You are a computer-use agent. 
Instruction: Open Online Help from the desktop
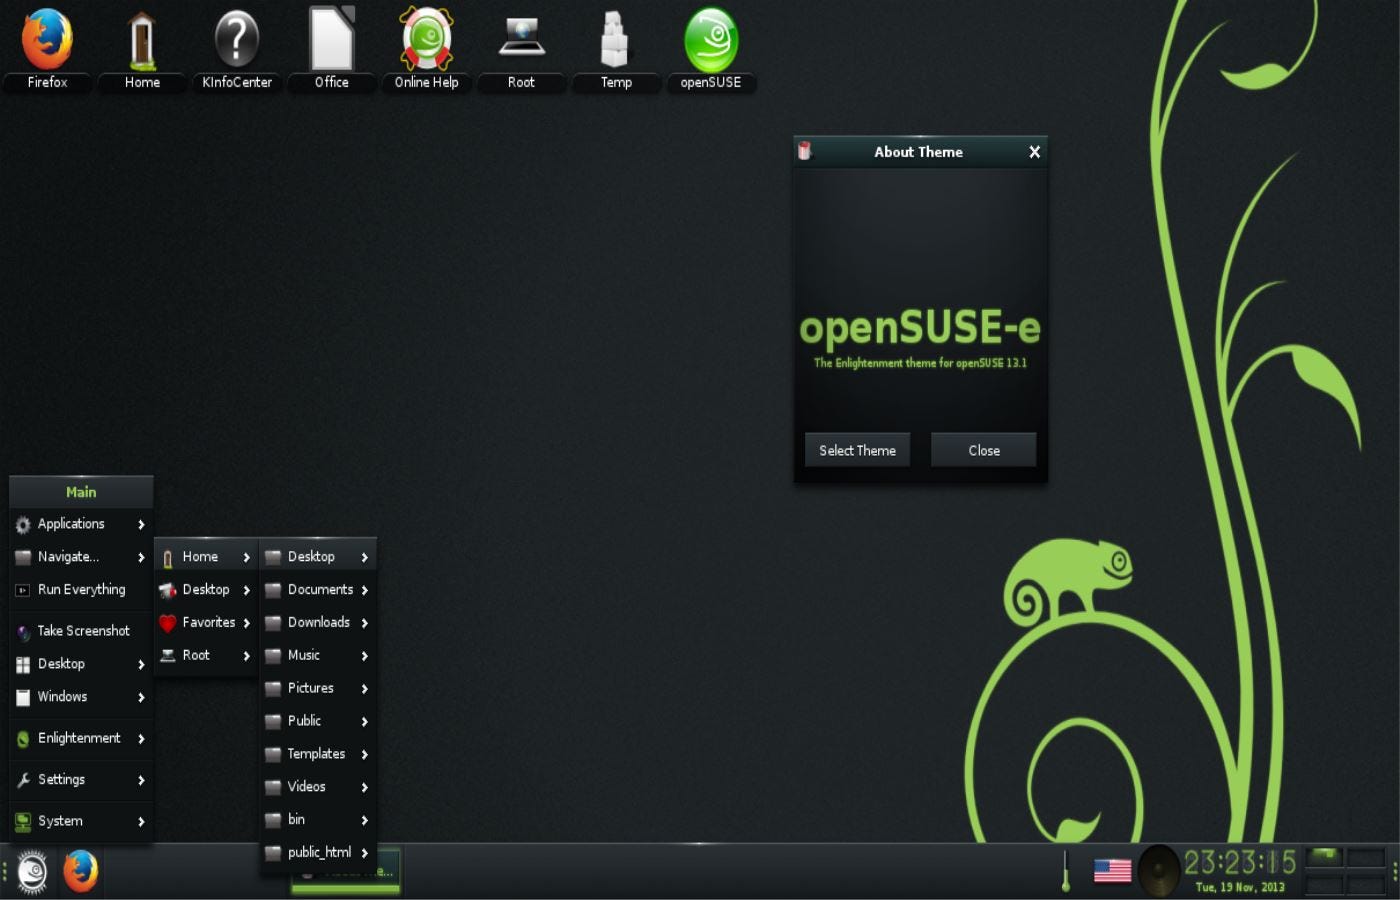point(426,40)
